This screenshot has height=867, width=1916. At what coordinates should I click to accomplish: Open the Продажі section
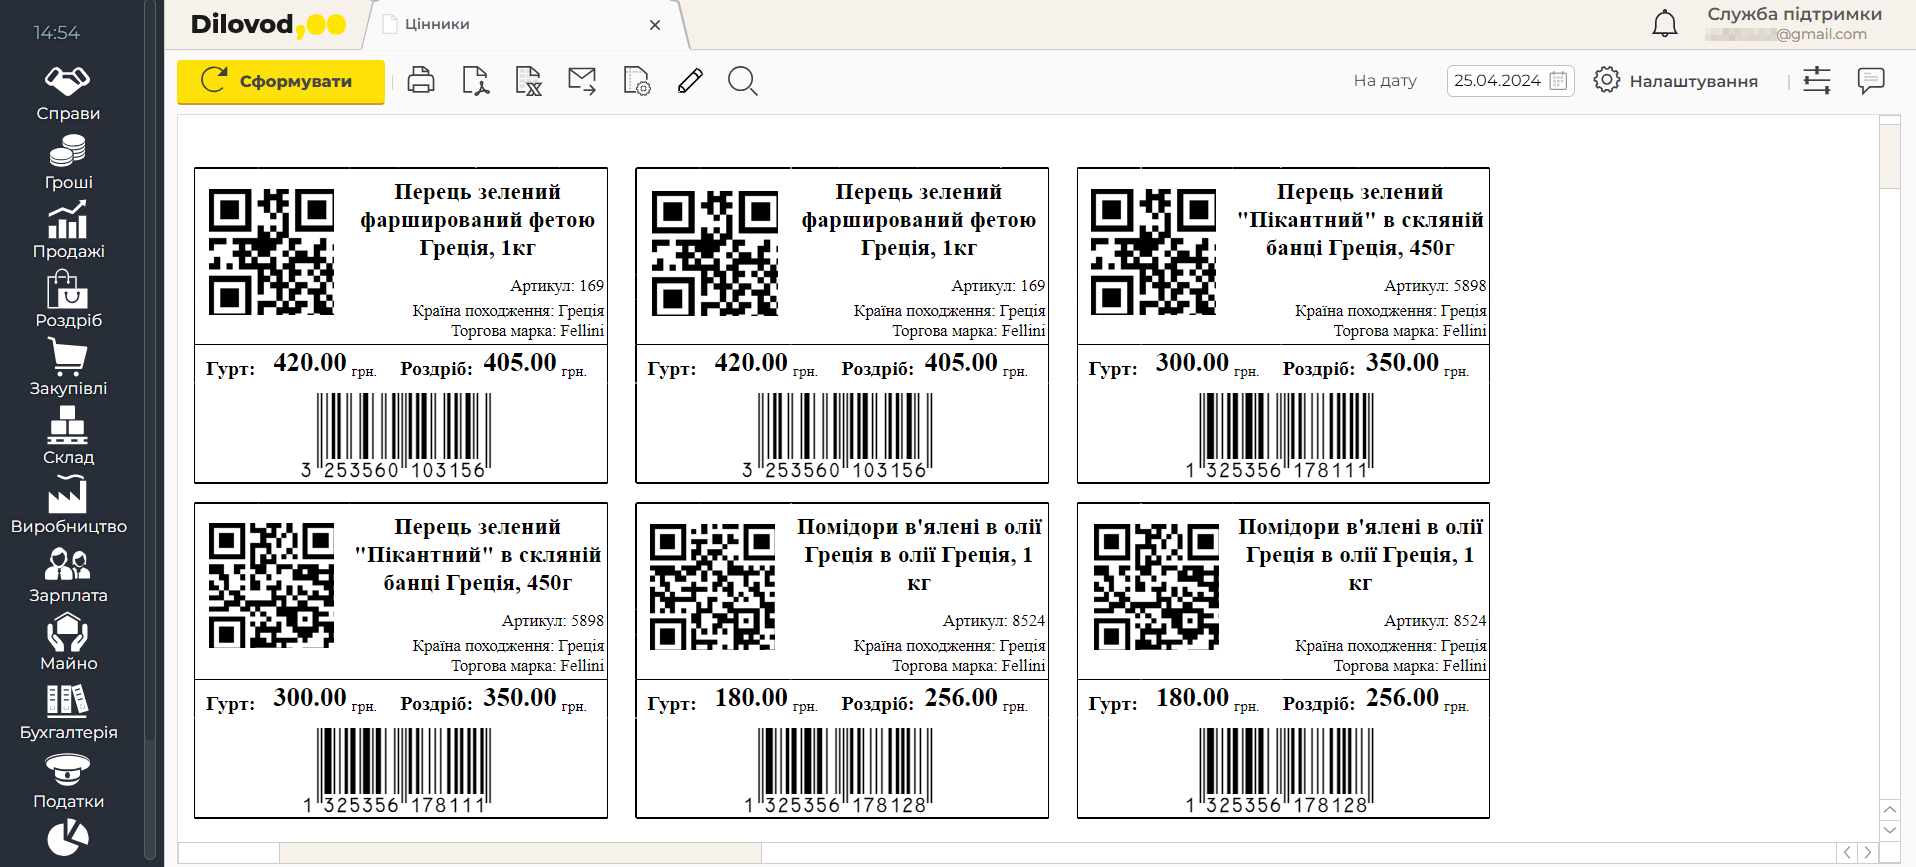(x=68, y=231)
